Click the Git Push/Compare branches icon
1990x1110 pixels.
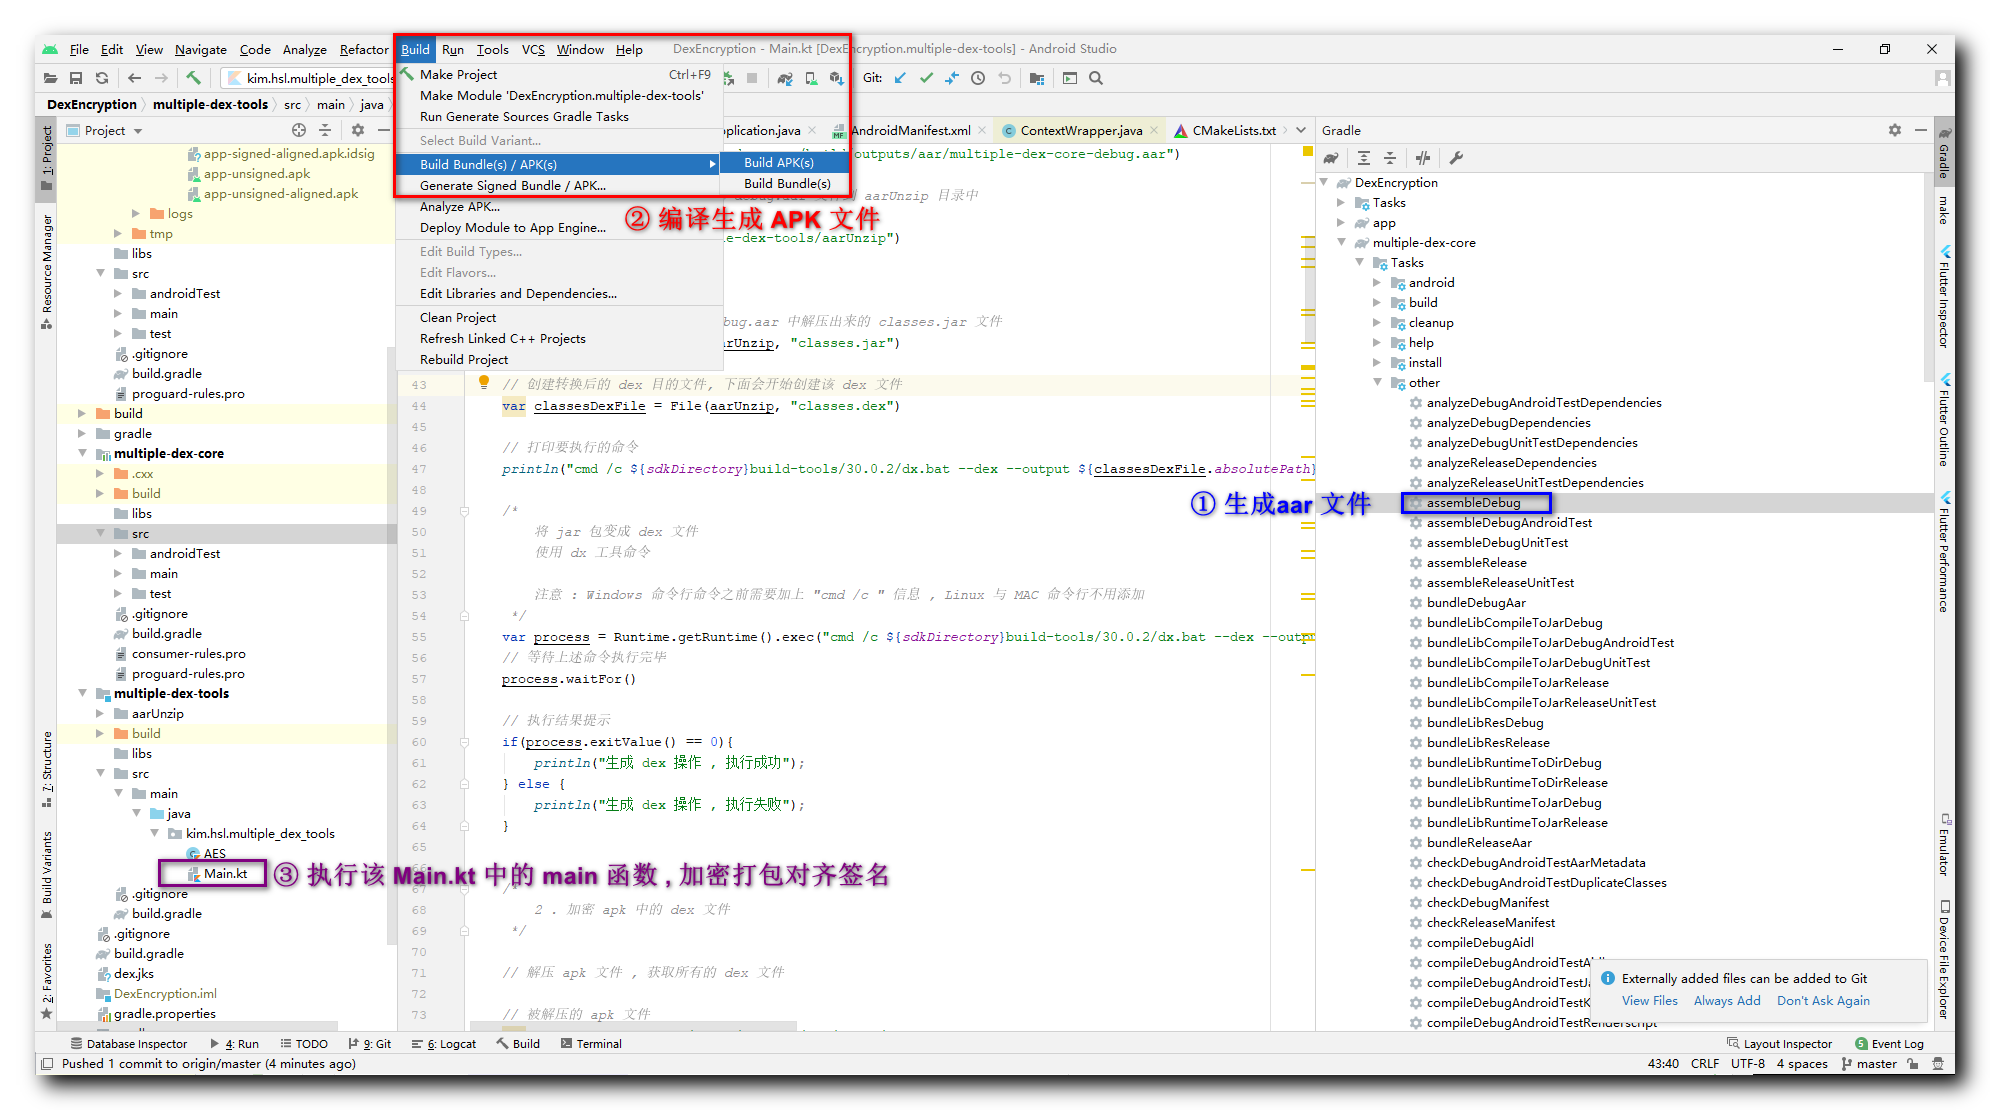coord(952,78)
